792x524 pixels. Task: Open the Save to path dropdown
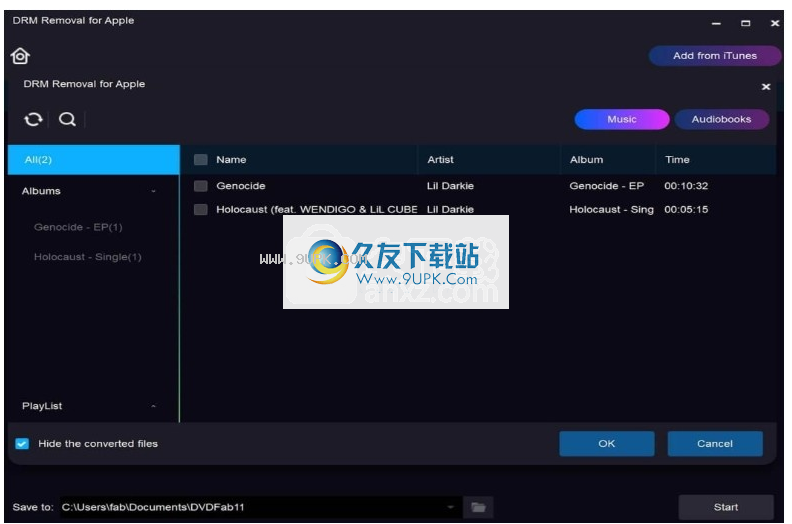click(x=450, y=507)
